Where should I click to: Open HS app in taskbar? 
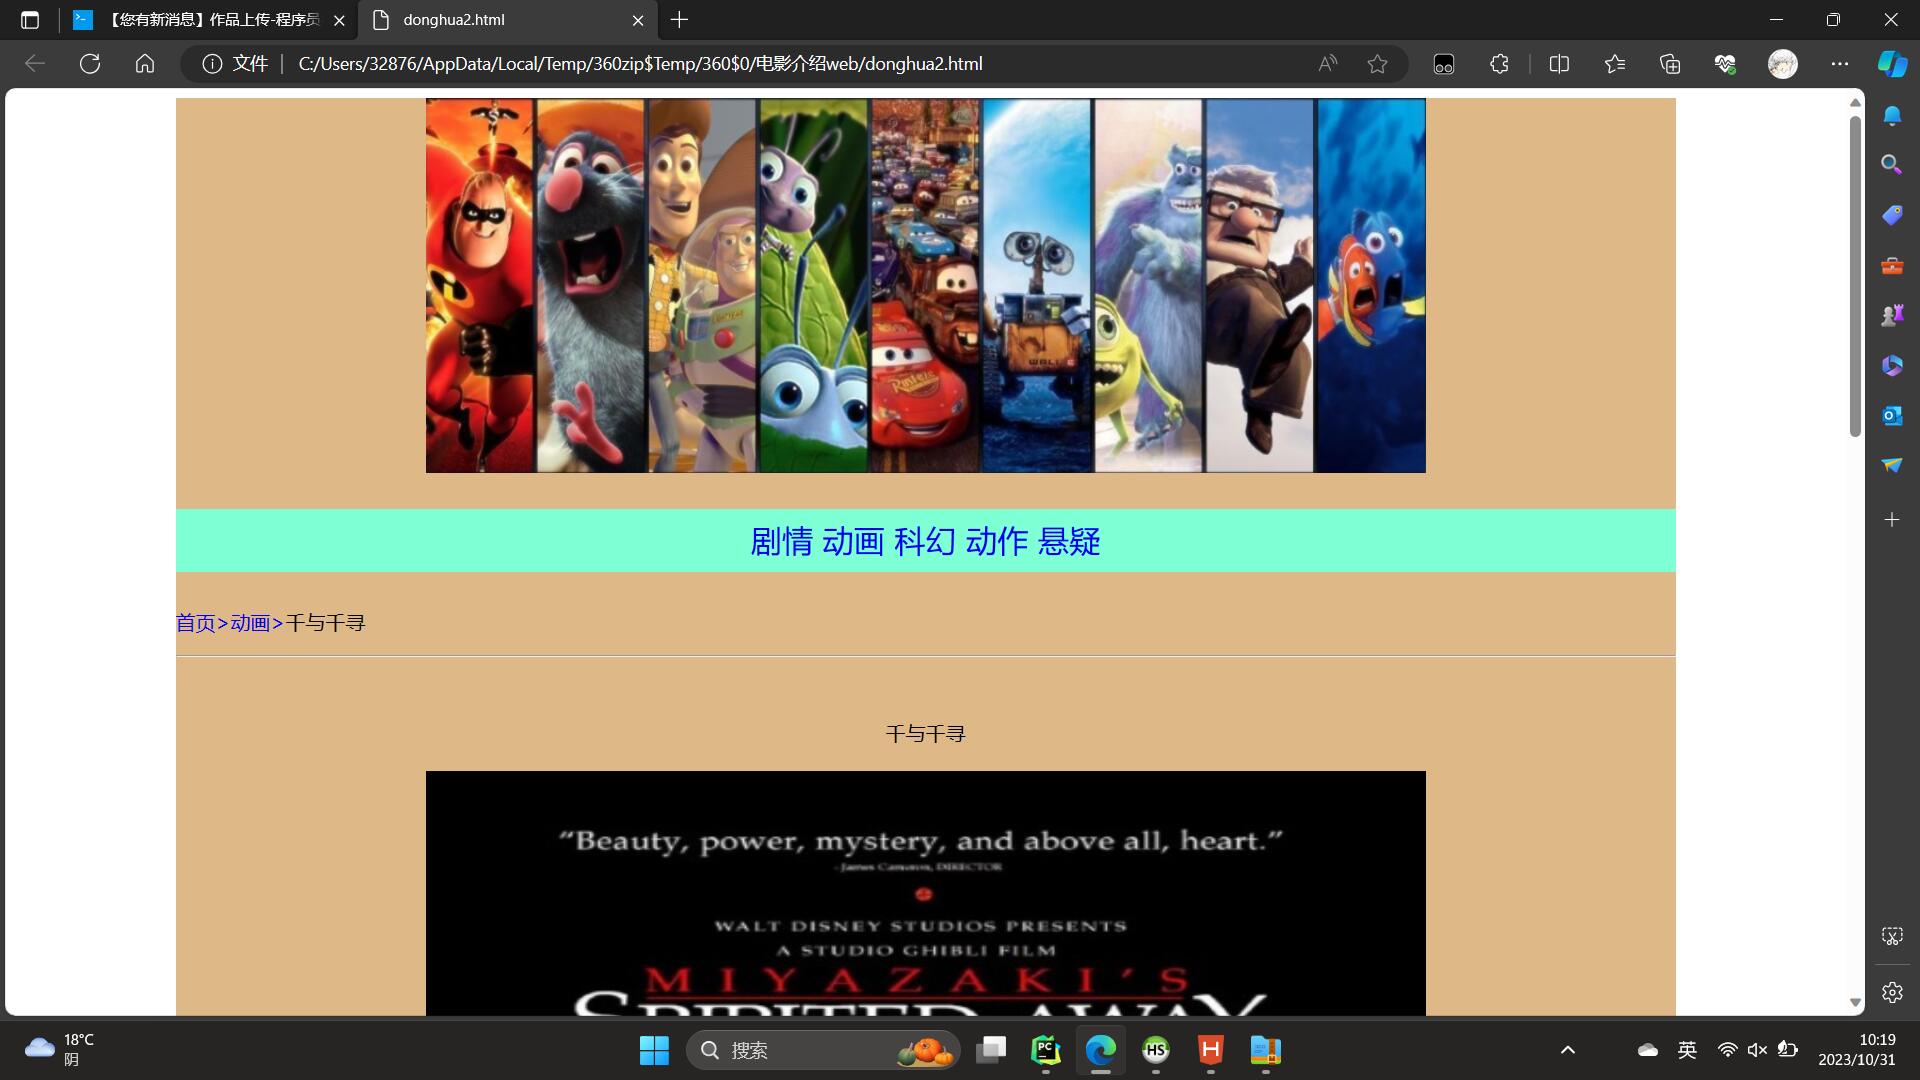click(x=1156, y=1050)
